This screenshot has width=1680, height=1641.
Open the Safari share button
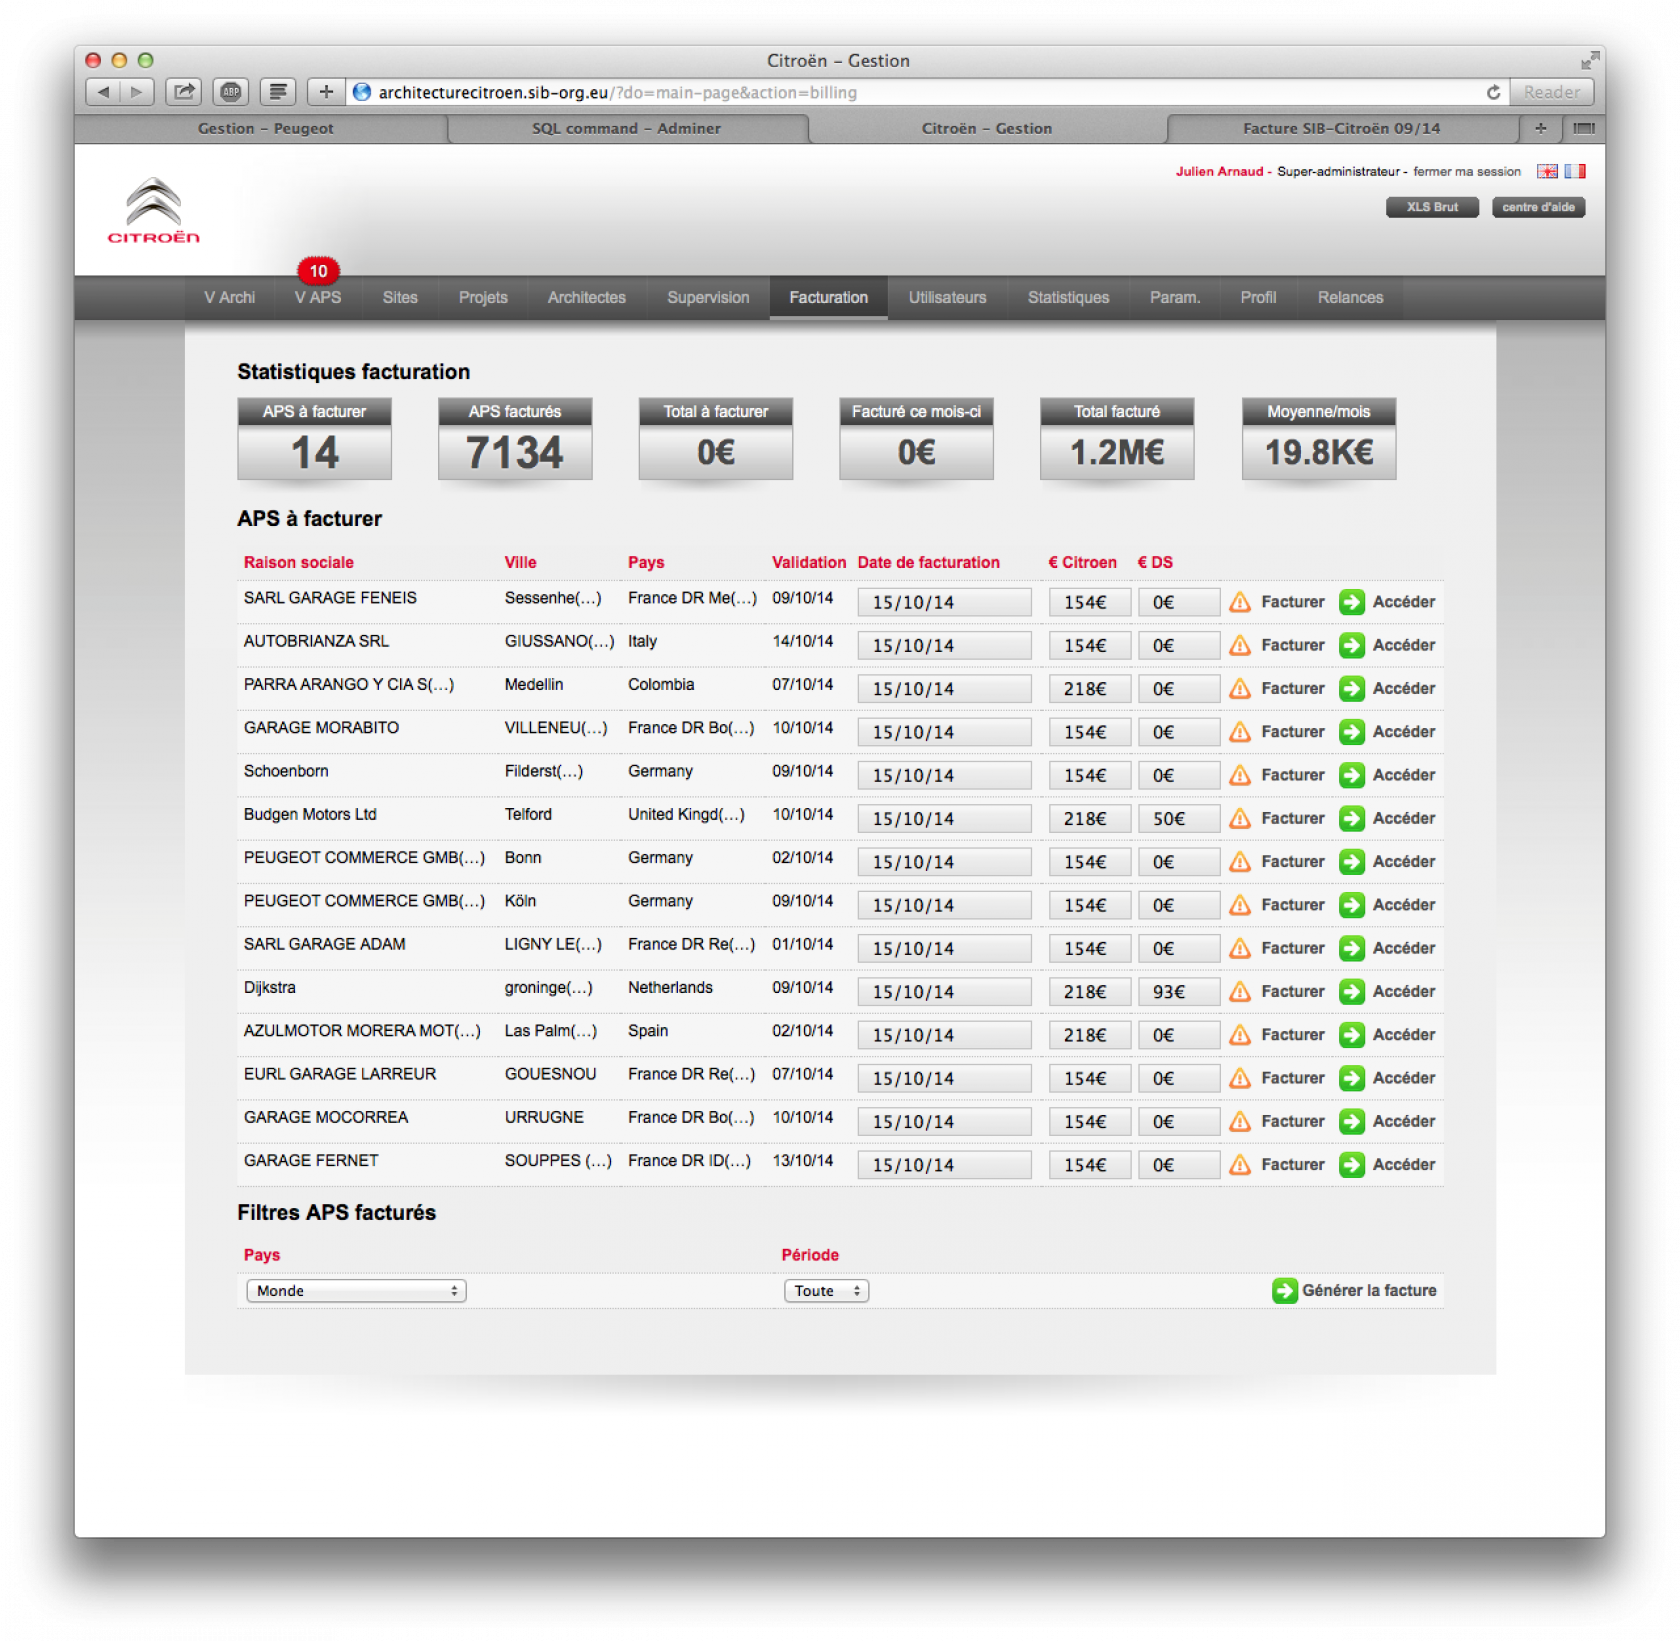[x=184, y=92]
